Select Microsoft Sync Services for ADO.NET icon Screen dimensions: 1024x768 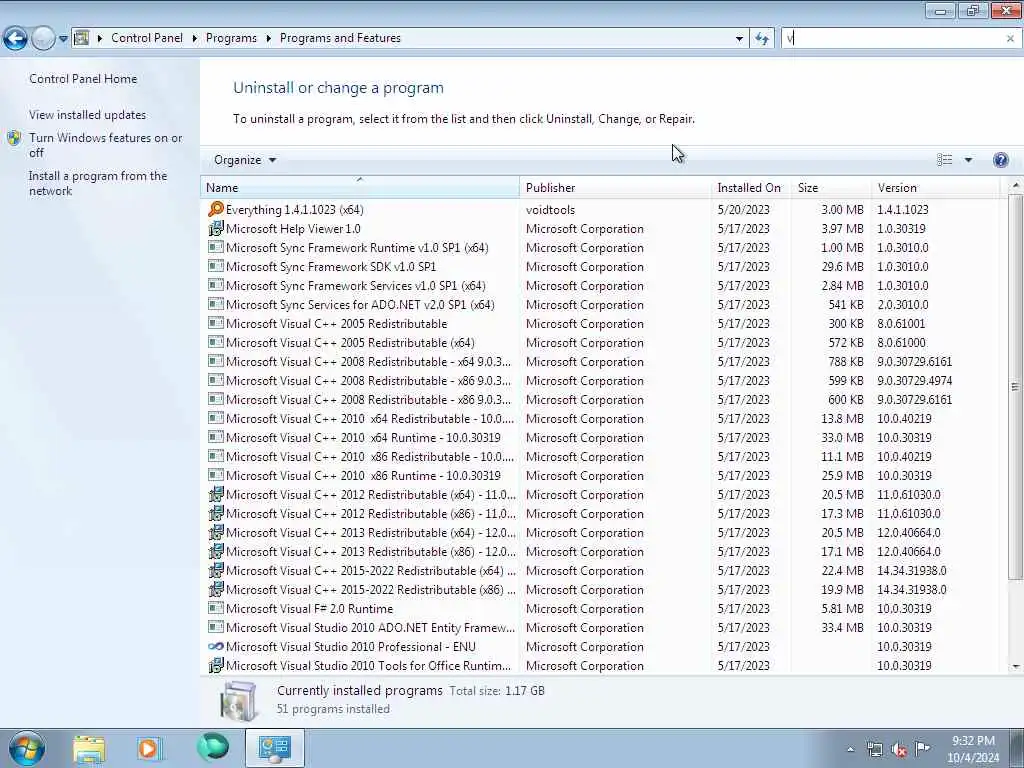tap(216, 304)
